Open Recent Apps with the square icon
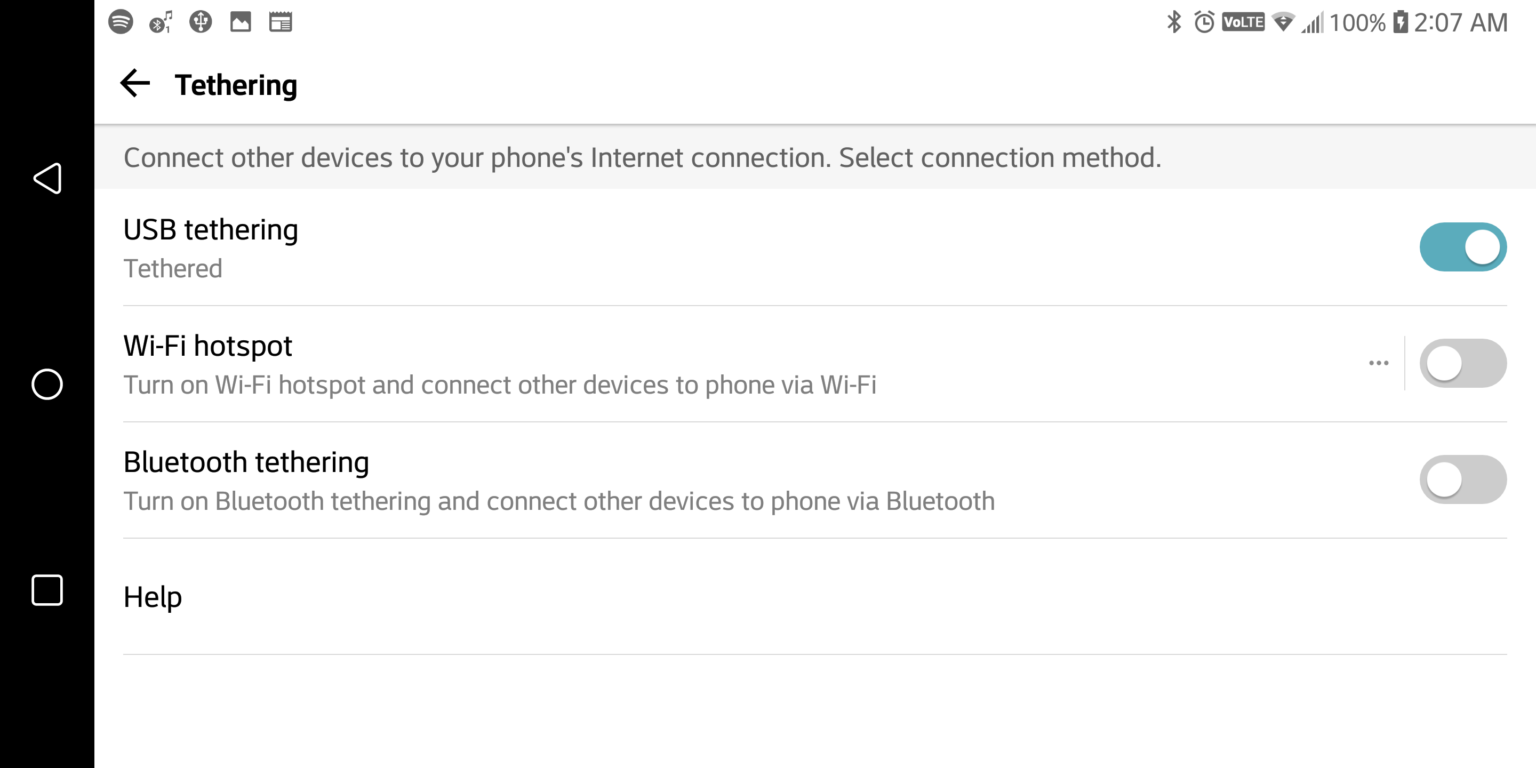 (x=47, y=590)
